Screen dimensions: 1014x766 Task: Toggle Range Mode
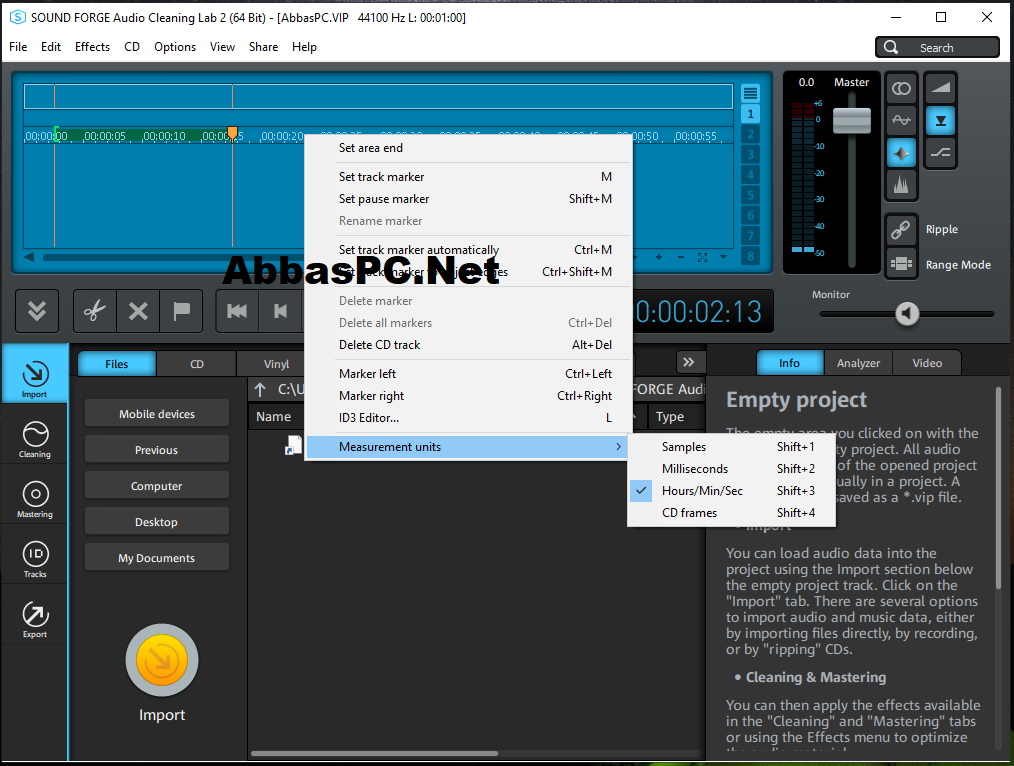point(901,264)
